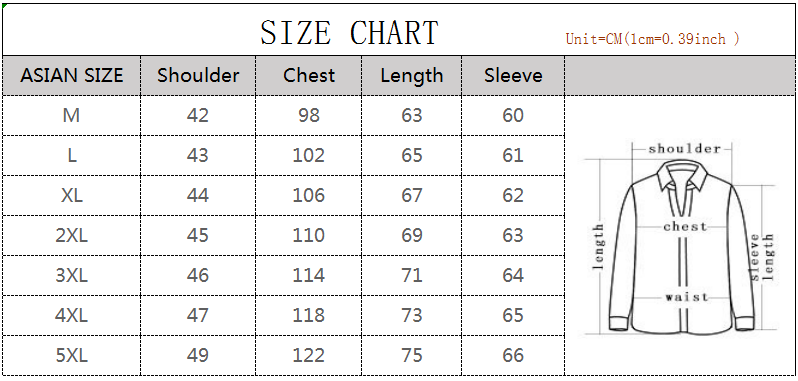This screenshot has height=381, width=798.
Task: Click the chest value 118 for 4XL
Action: tap(308, 315)
